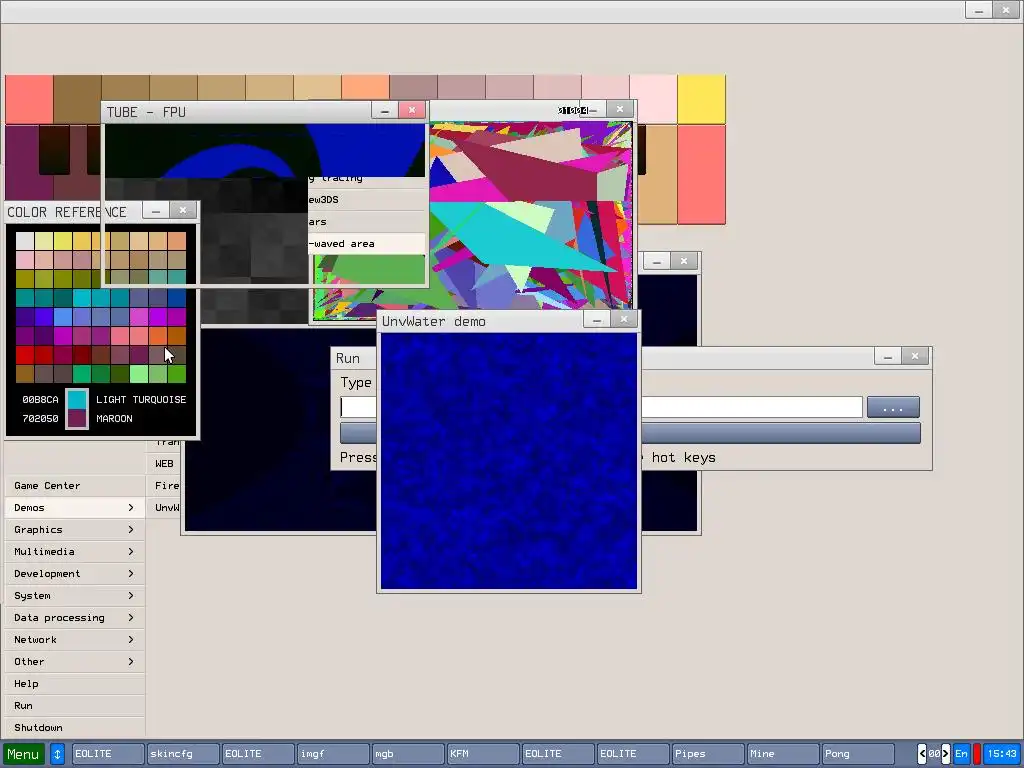
Task: Pick the white swatch in Color Reference
Action: (x=25, y=241)
